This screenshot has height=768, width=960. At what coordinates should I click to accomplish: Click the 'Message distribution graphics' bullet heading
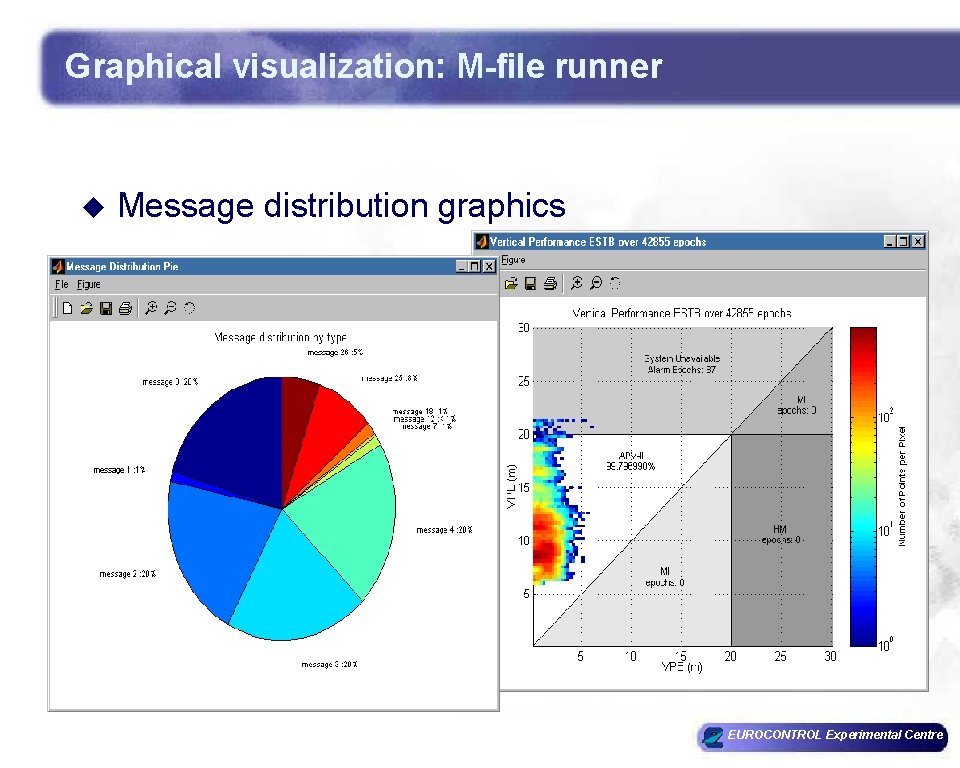click(342, 205)
